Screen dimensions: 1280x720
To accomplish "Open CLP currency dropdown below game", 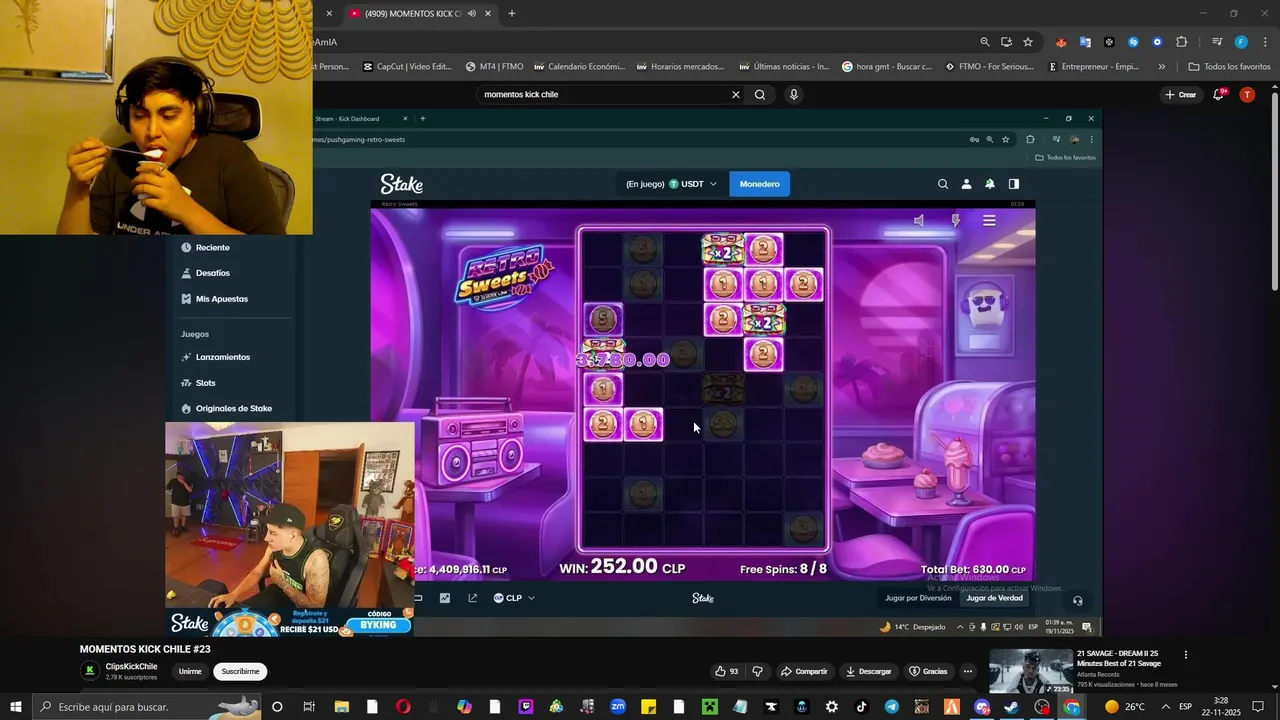I will point(514,598).
